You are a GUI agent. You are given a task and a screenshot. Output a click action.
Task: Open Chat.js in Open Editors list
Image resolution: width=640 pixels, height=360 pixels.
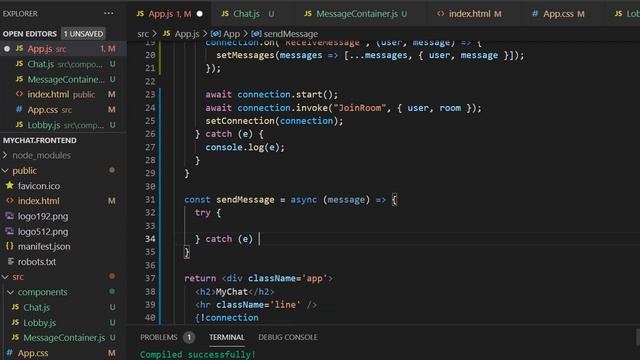click(x=63, y=64)
